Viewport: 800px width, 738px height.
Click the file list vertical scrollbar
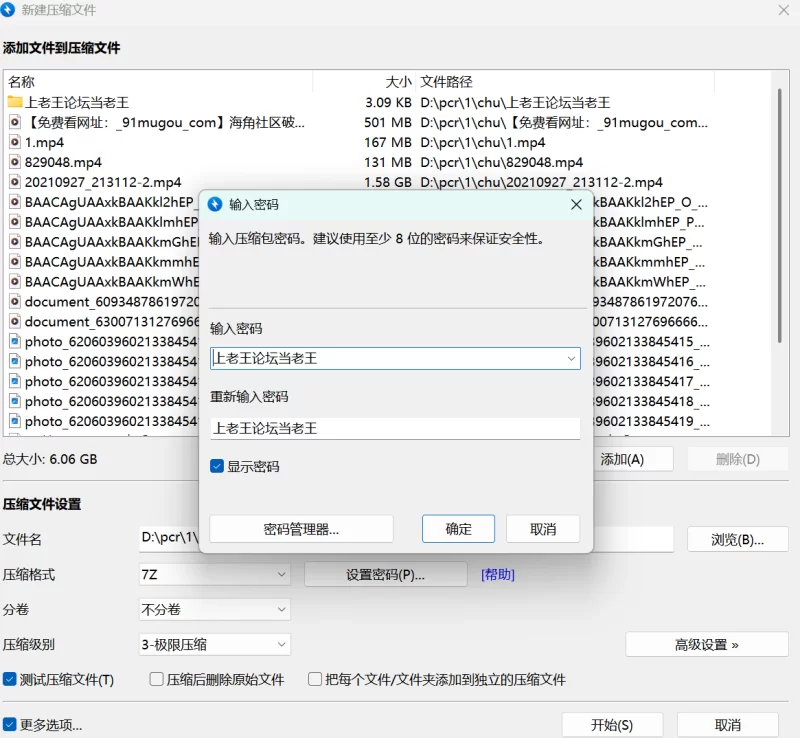tap(782, 250)
